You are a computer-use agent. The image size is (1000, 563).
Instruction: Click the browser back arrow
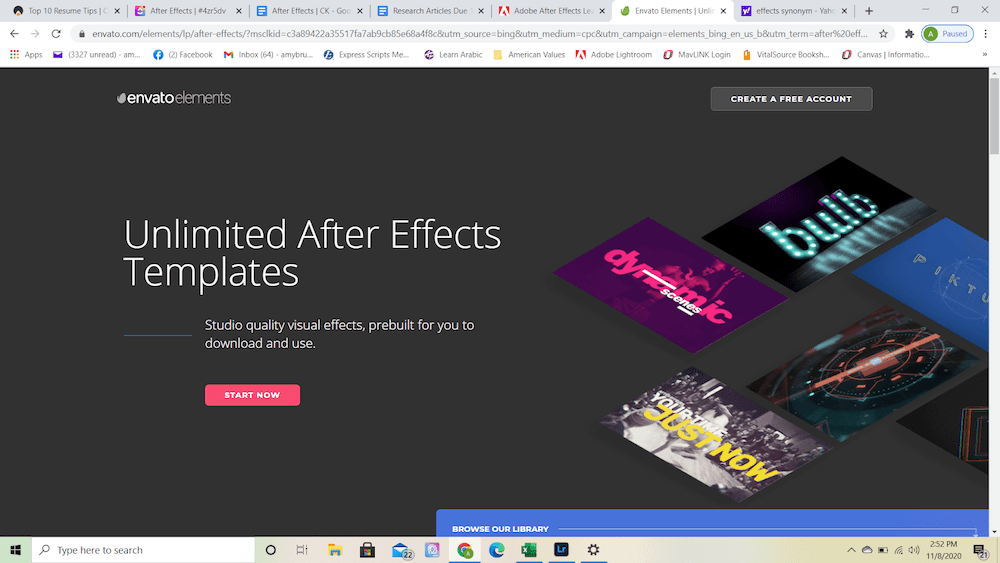[x=14, y=34]
